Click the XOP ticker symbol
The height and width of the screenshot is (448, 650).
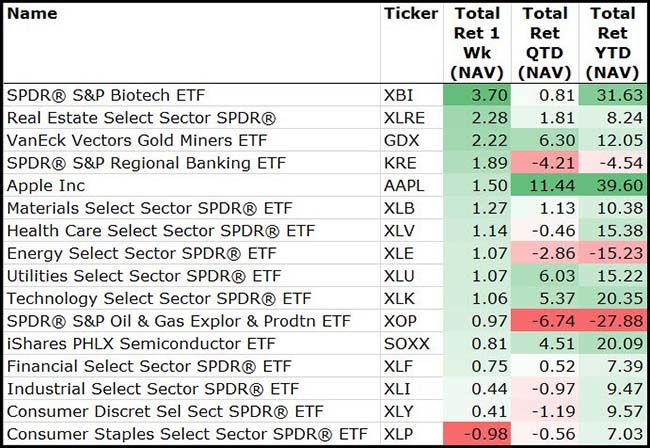pos(402,322)
